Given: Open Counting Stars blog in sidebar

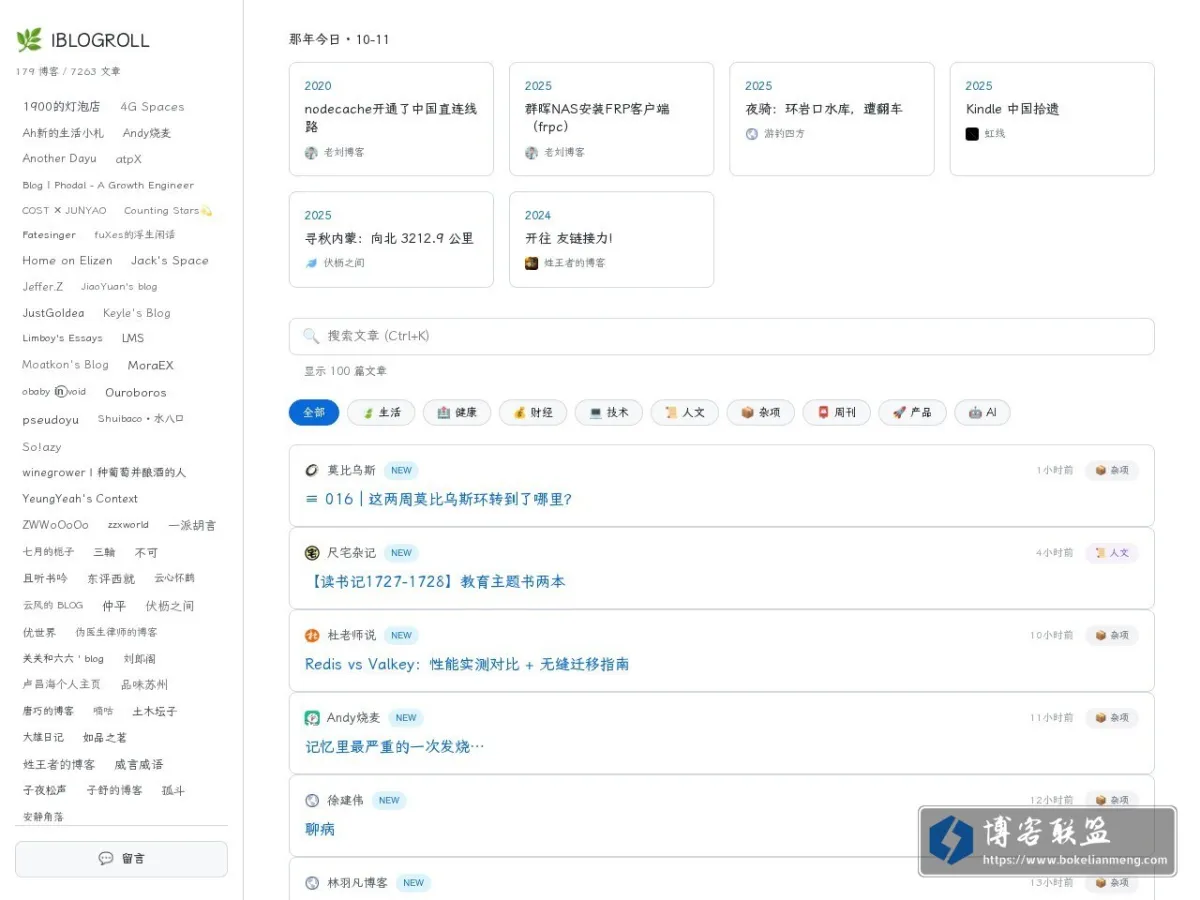Looking at the screenshot, I should pos(168,211).
